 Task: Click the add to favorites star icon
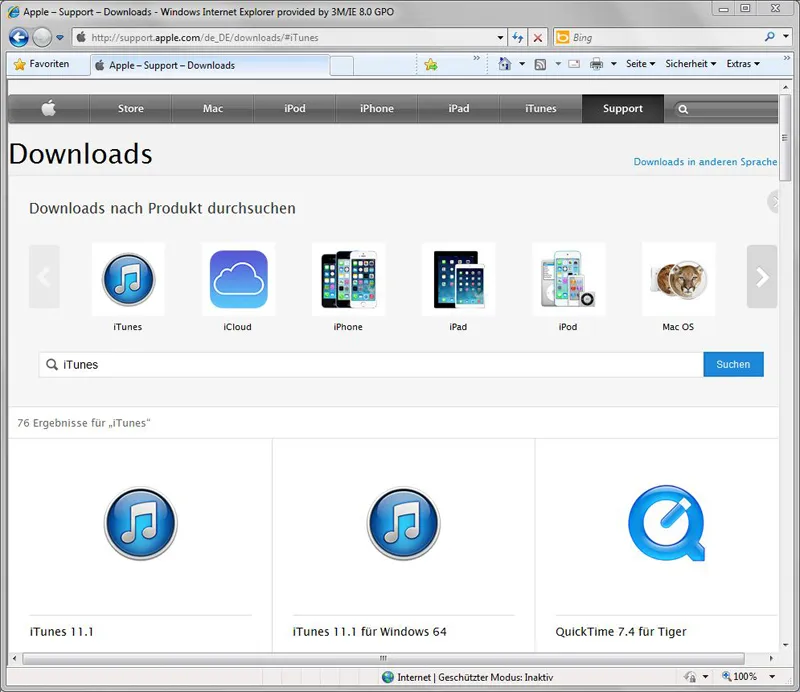tap(431, 64)
